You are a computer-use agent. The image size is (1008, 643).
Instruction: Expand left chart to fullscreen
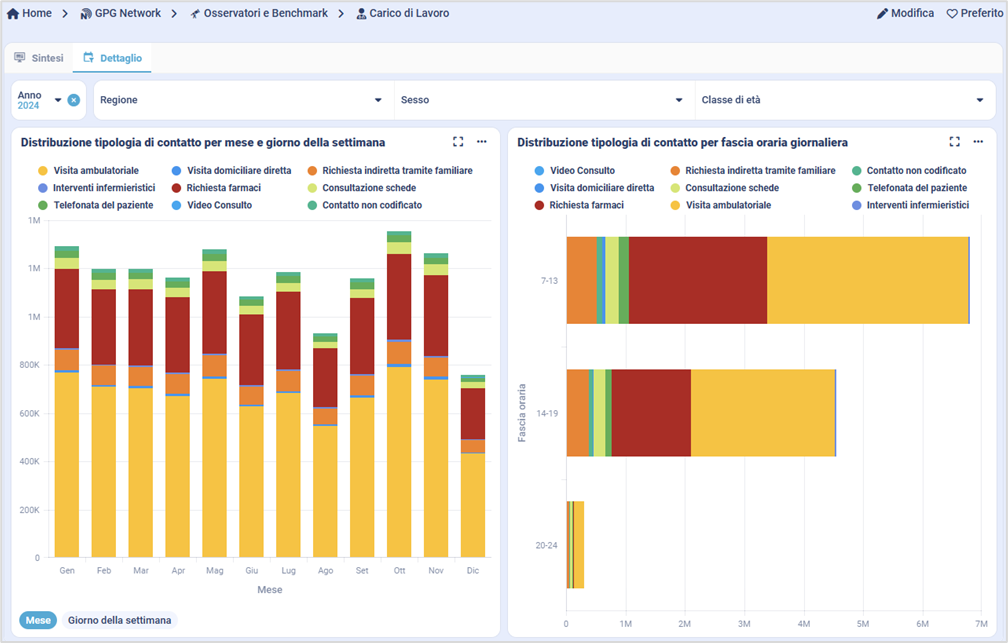point(458,142)
